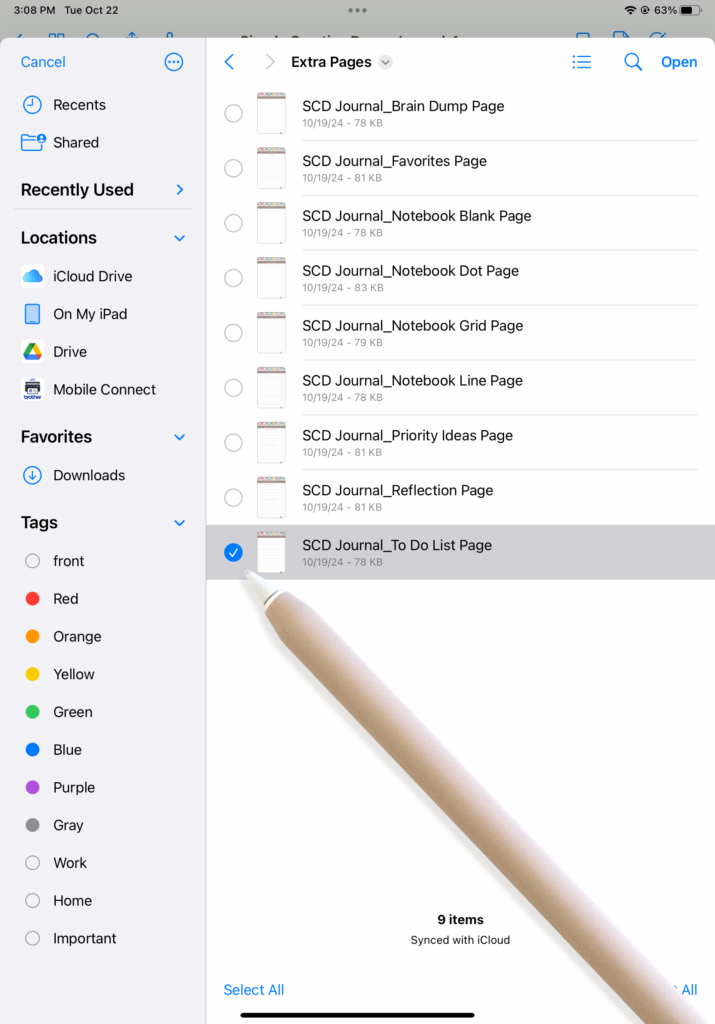Deselect the To Do List Page checkbox
The image size is (715, 1024).
pyautogui.click(x=233, y=552)
